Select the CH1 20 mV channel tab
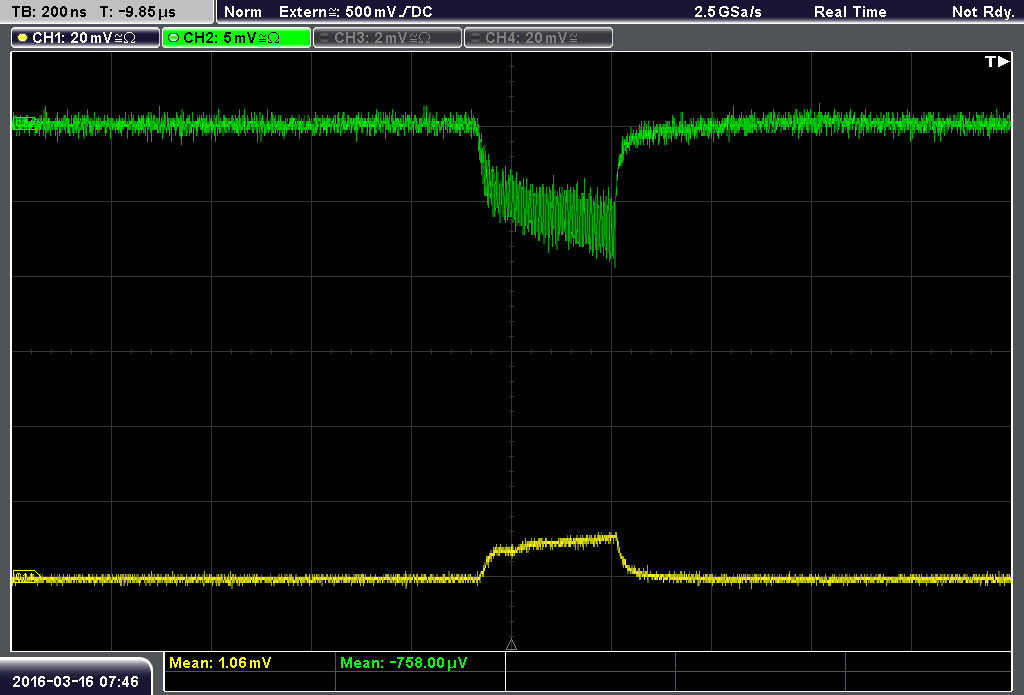This screenshot has width=1024, height=695. pos(86,38)
